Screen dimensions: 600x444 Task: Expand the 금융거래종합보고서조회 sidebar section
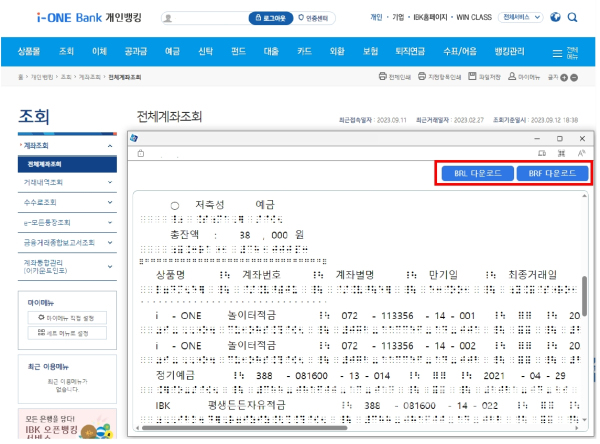[x=110, y=242]
